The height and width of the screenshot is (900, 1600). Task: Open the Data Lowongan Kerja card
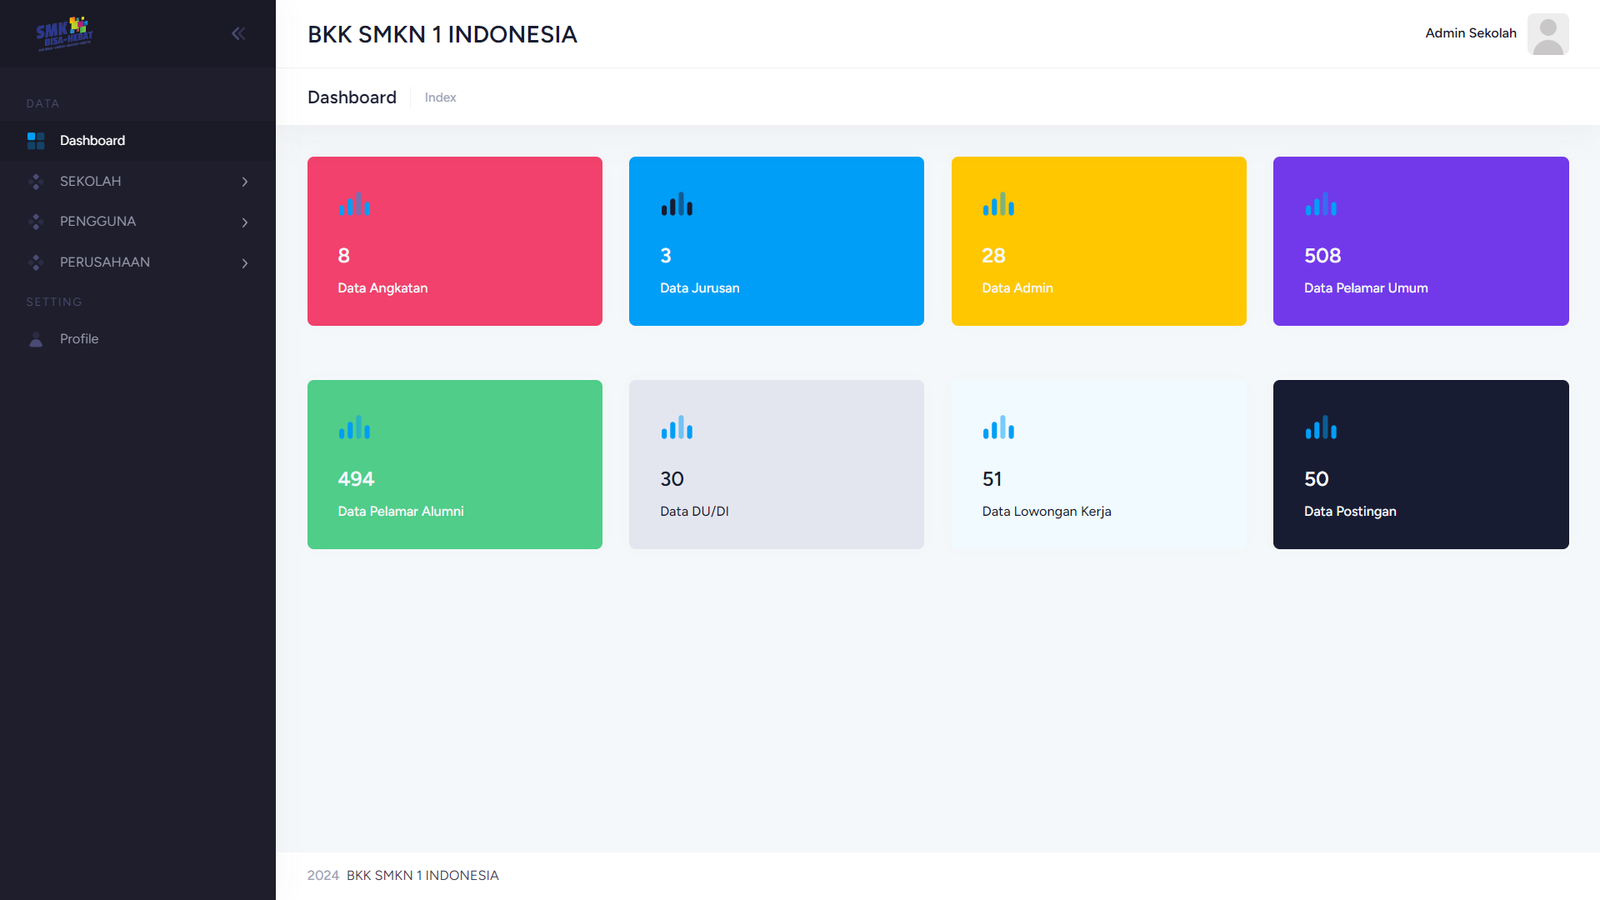1098,464
